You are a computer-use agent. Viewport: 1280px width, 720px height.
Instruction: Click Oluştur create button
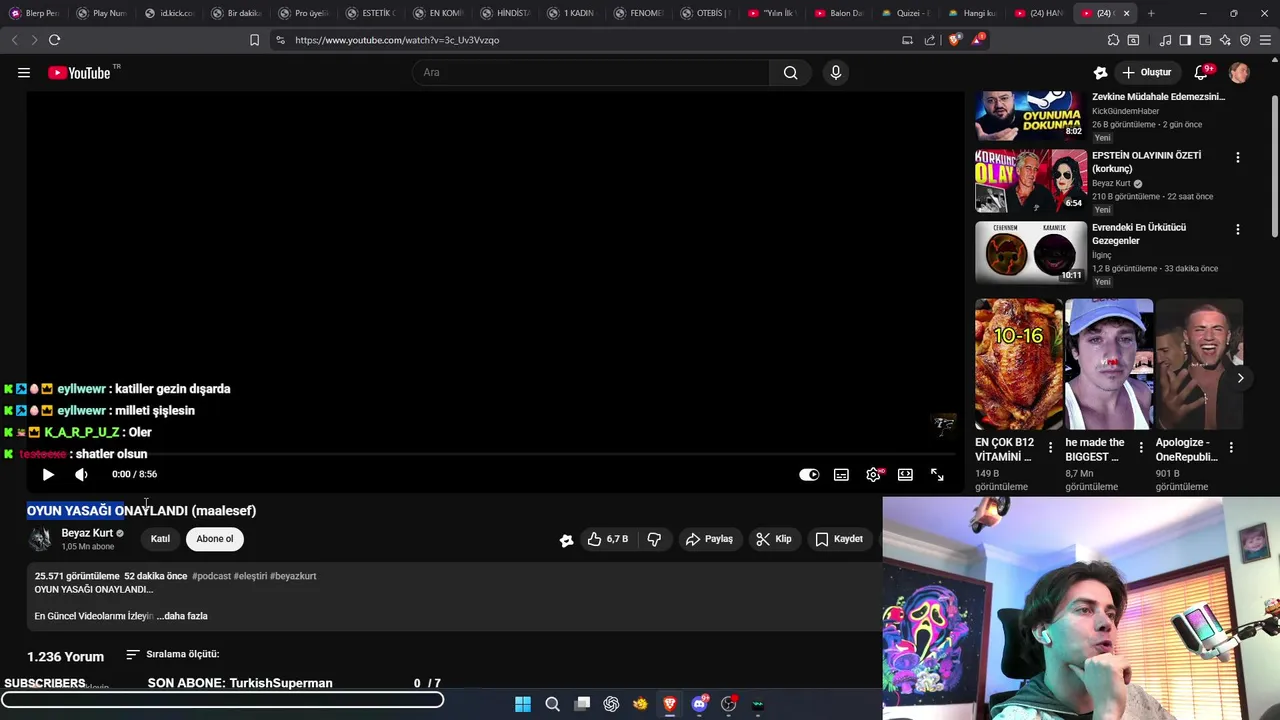[1146, 72]
